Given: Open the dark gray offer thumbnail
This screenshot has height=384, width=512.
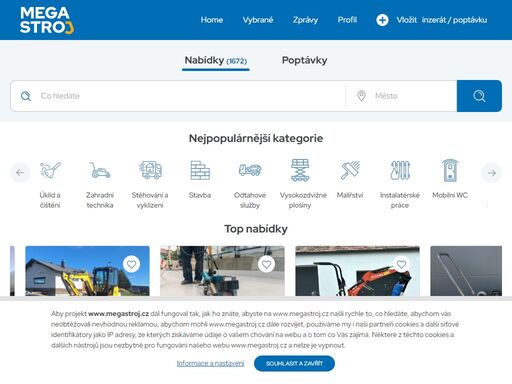Looking at the screenshot, I should click(466, 271).
